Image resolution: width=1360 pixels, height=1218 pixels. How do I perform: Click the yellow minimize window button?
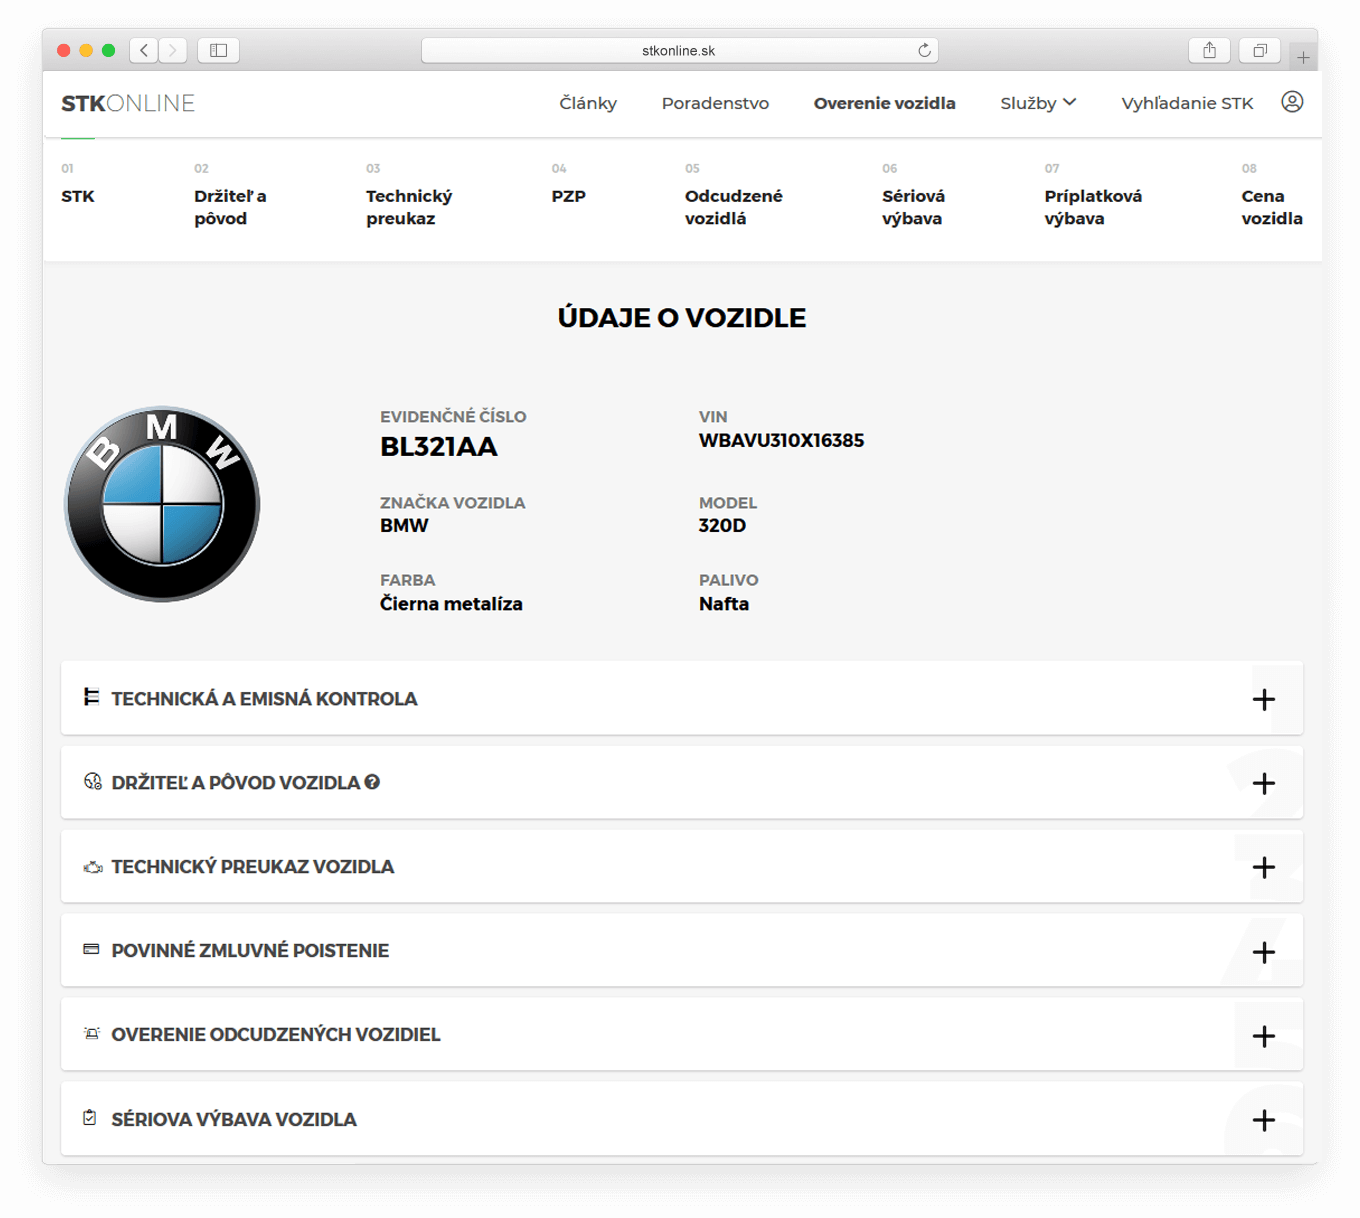click(86, 50)
